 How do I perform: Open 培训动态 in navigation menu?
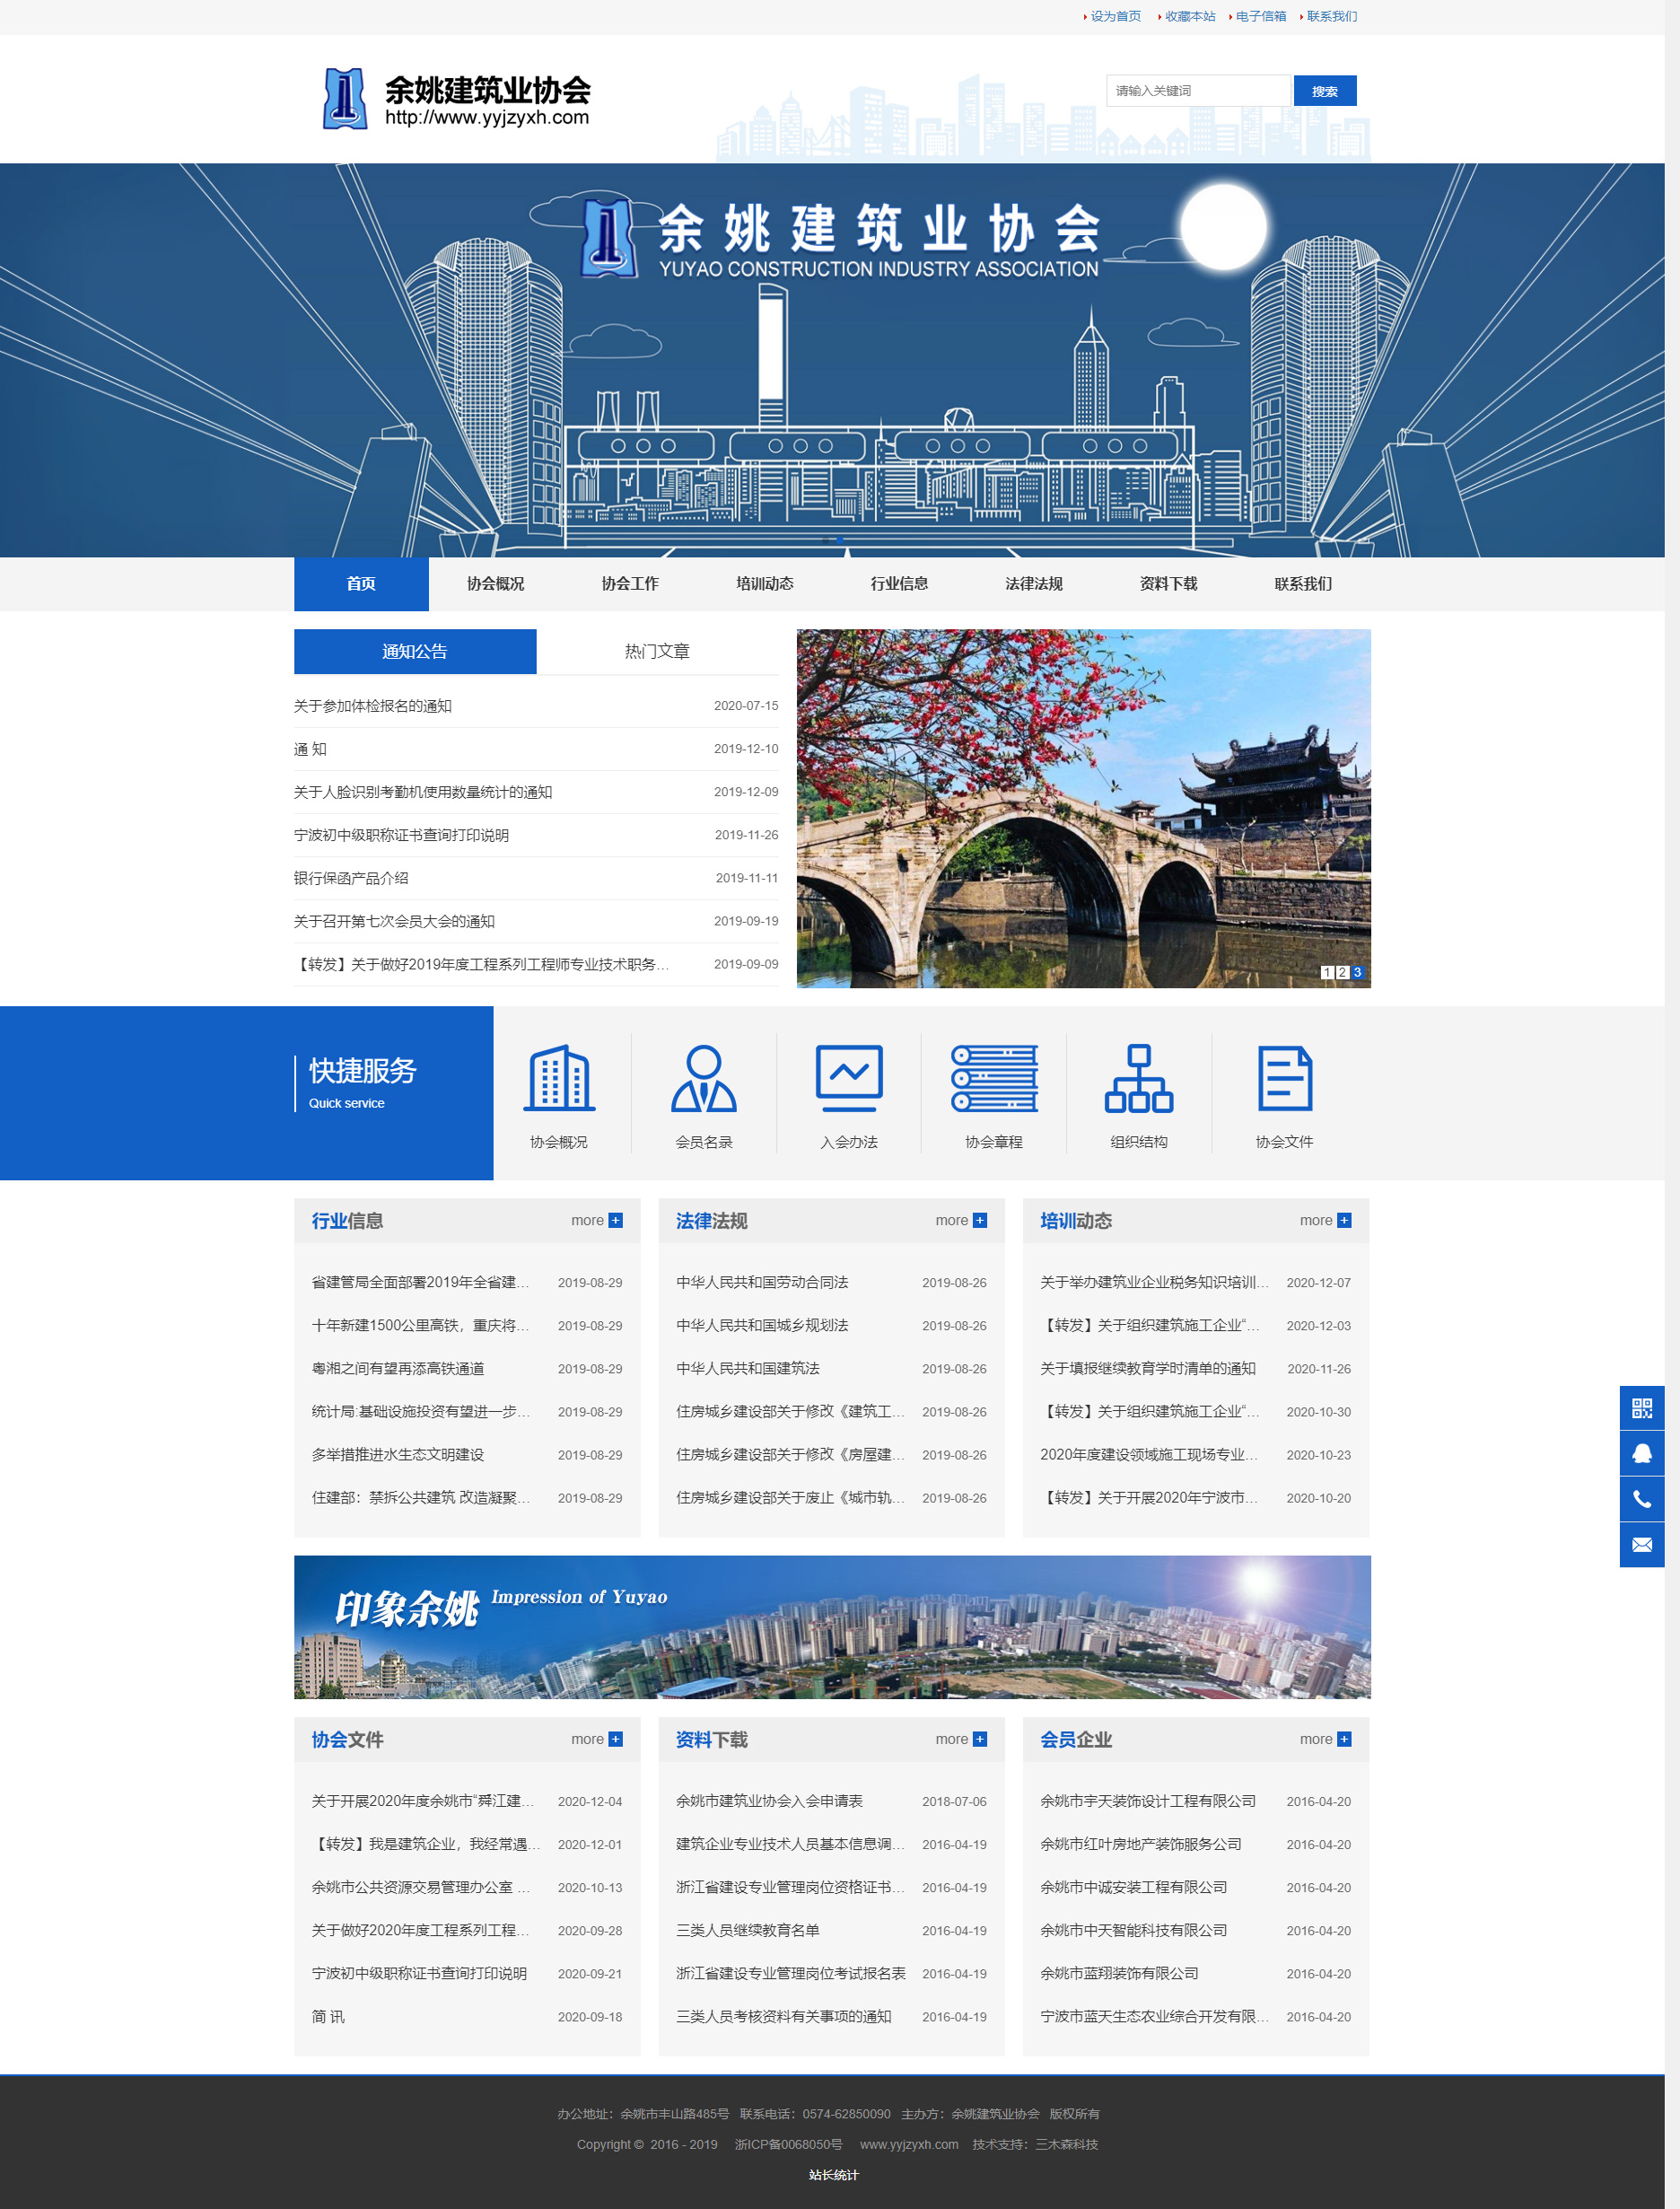coord(764,584)
